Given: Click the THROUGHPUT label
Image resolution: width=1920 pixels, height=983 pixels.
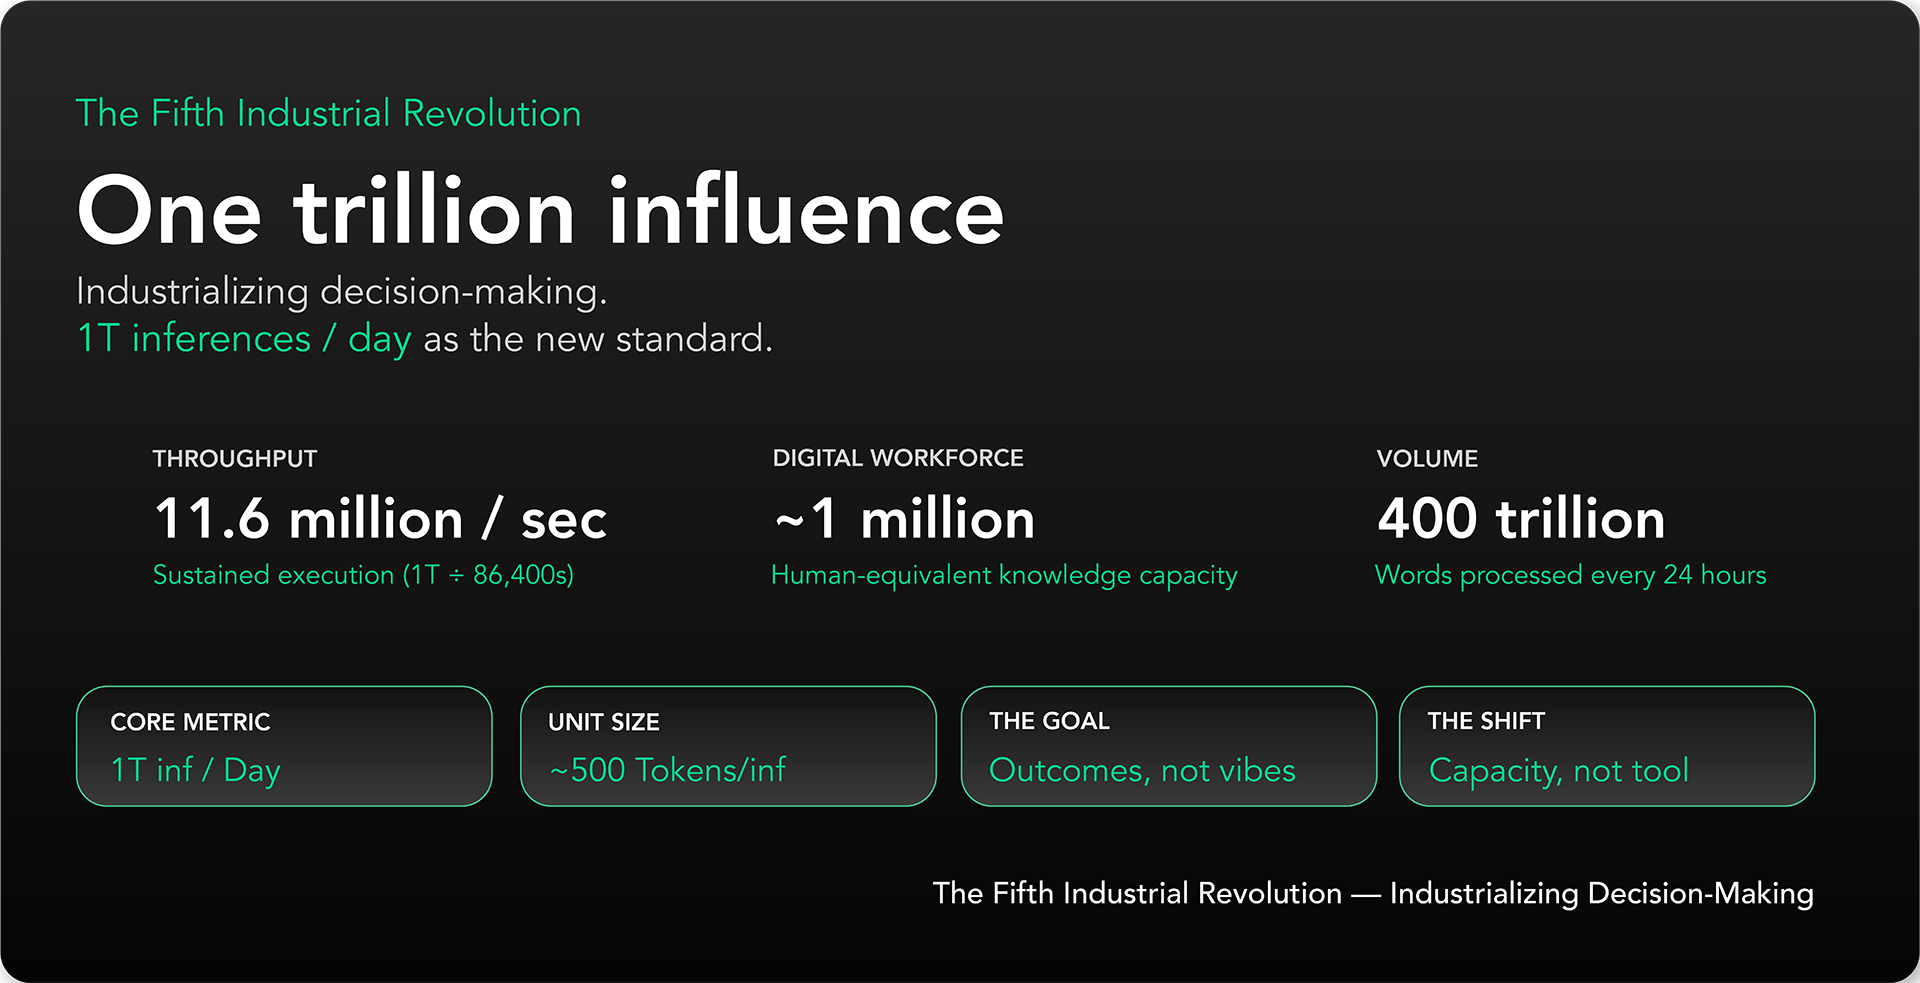Looking at the screenshot, I should (234, 459).
